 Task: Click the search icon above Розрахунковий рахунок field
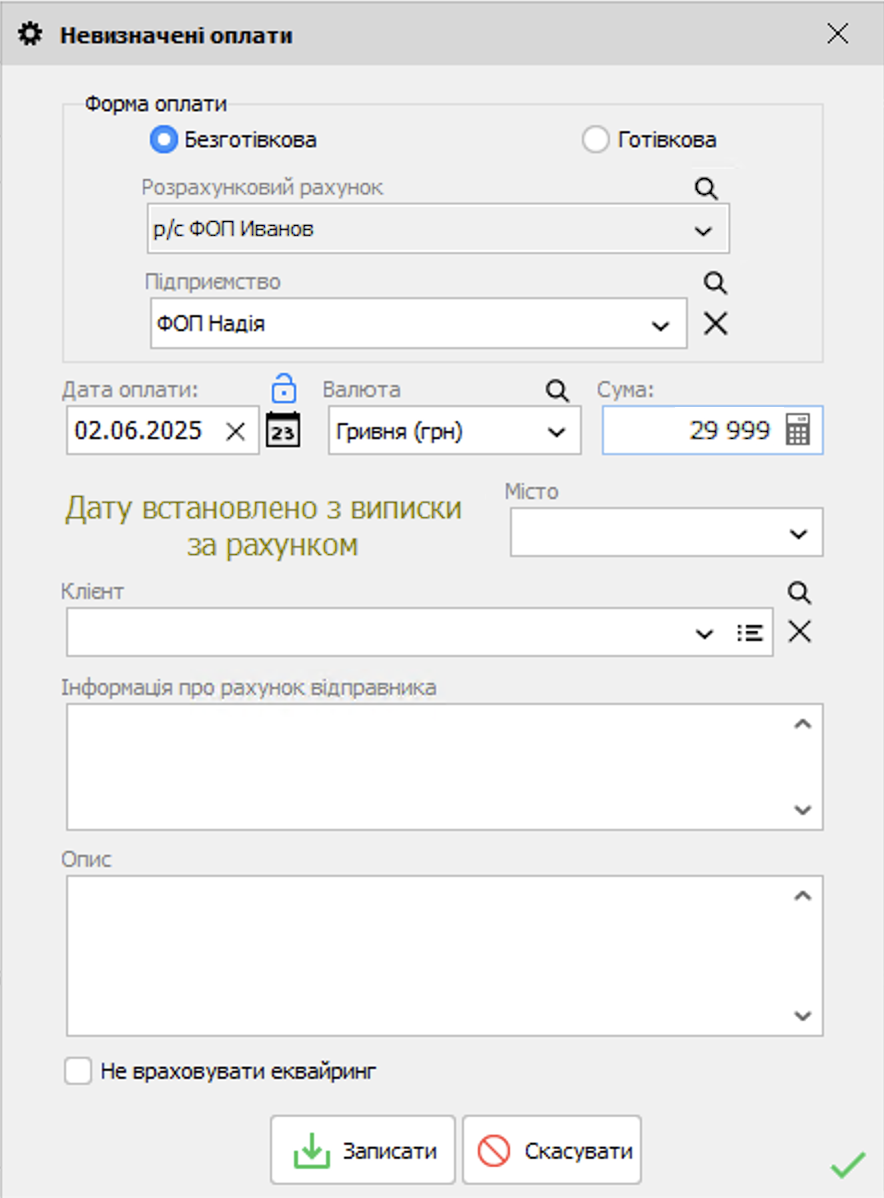706,189
